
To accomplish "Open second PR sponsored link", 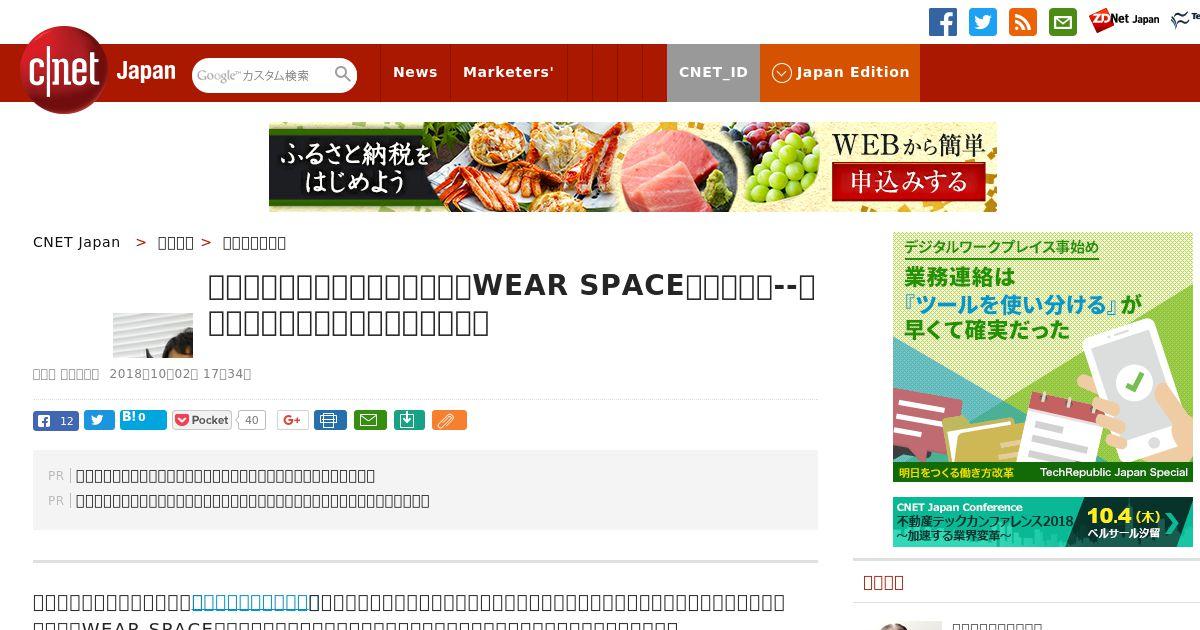I will tap(252, 500).
